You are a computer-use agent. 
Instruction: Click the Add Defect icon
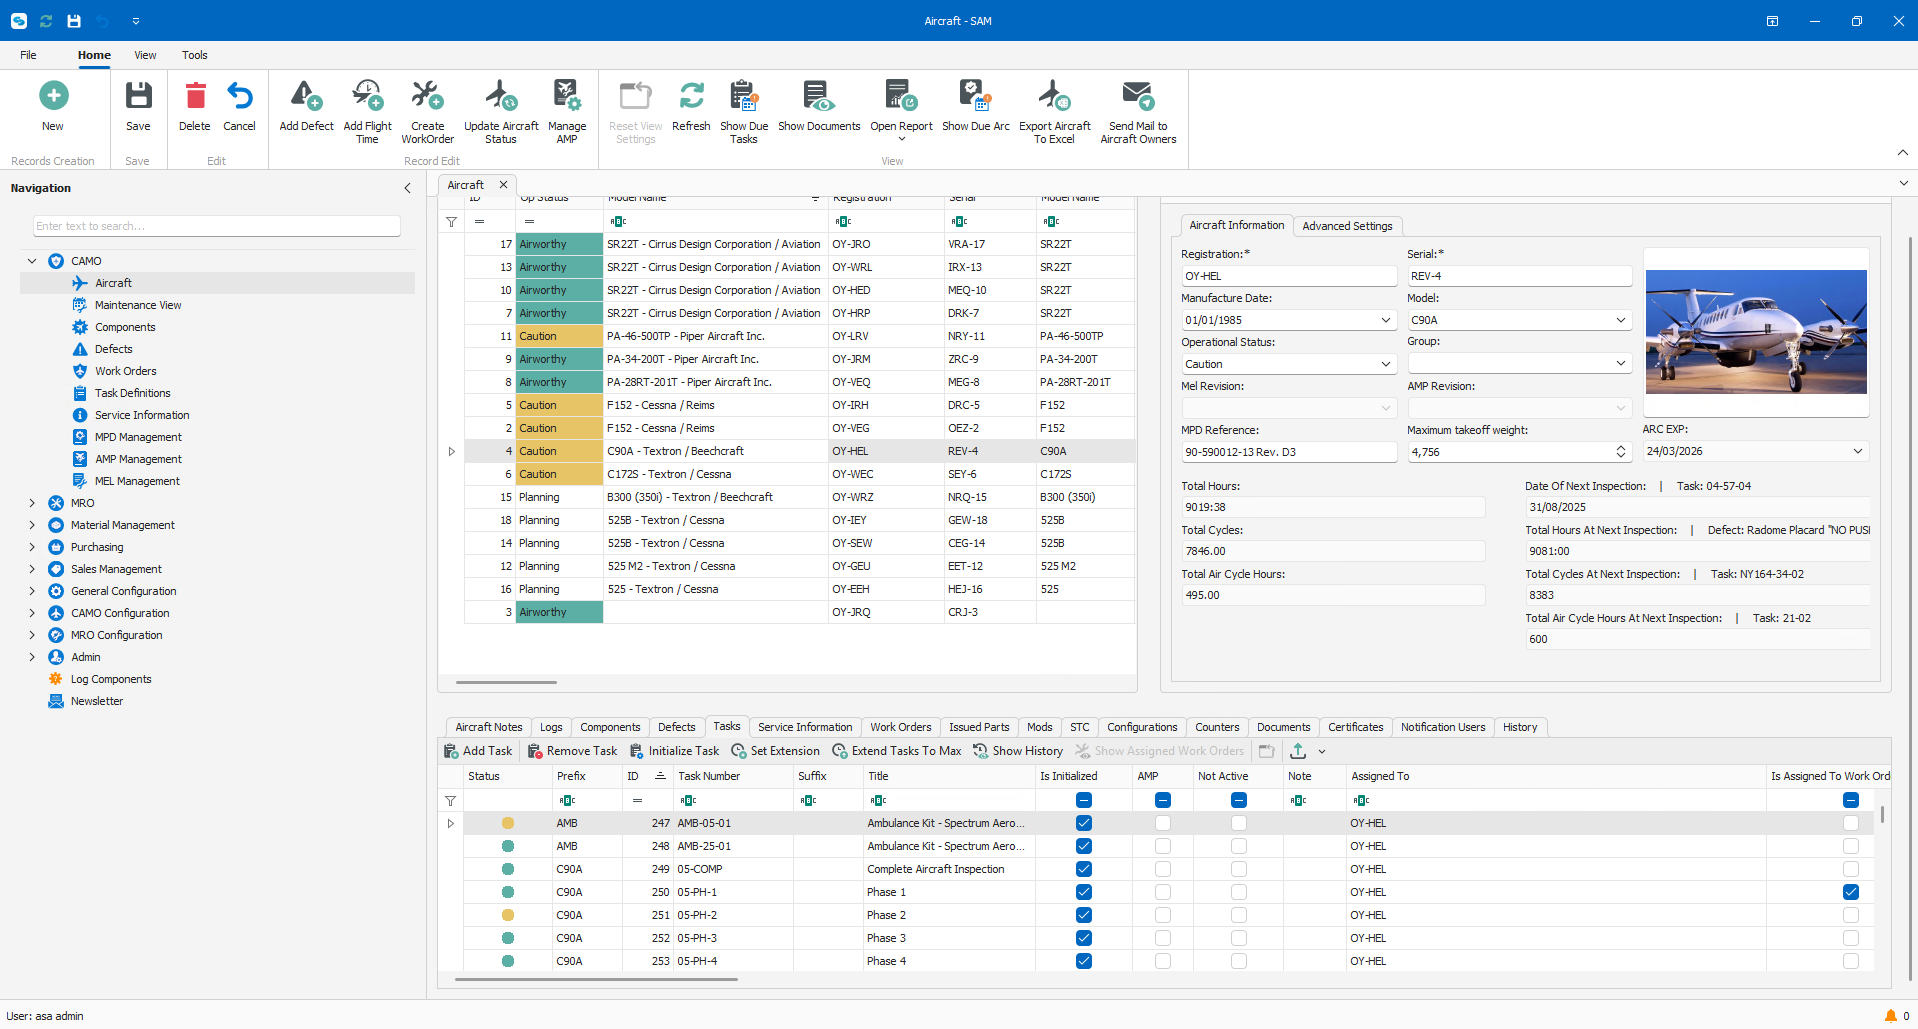tap(306, 96)
